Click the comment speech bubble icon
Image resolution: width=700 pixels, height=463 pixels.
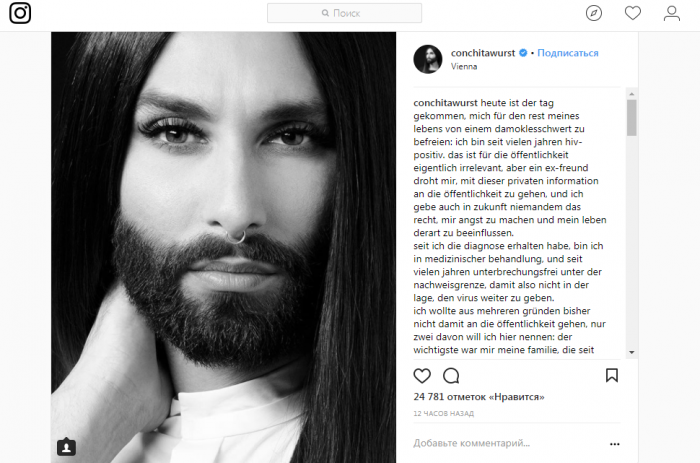coord(451,375)
